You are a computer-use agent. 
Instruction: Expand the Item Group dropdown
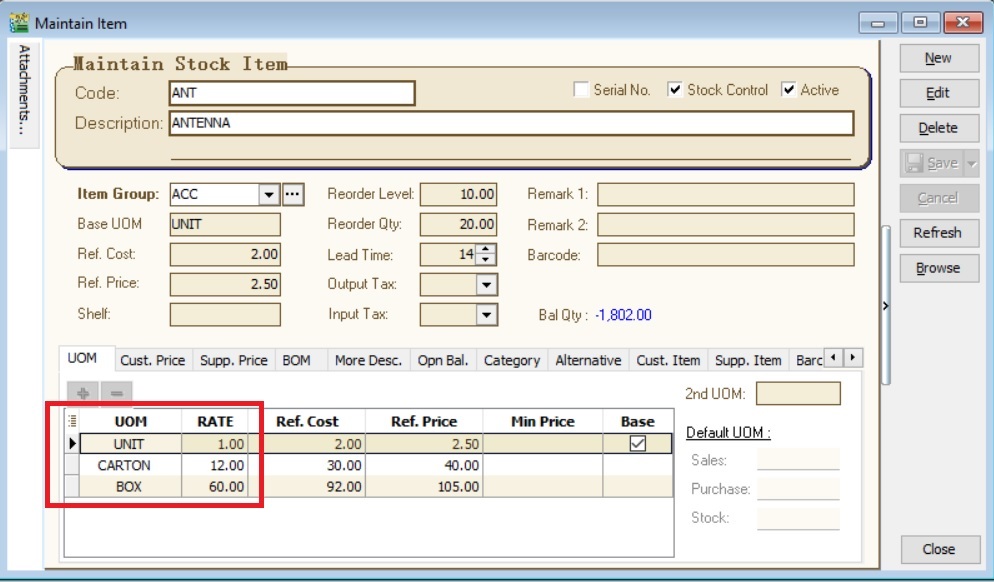click(x=268, y=194)
